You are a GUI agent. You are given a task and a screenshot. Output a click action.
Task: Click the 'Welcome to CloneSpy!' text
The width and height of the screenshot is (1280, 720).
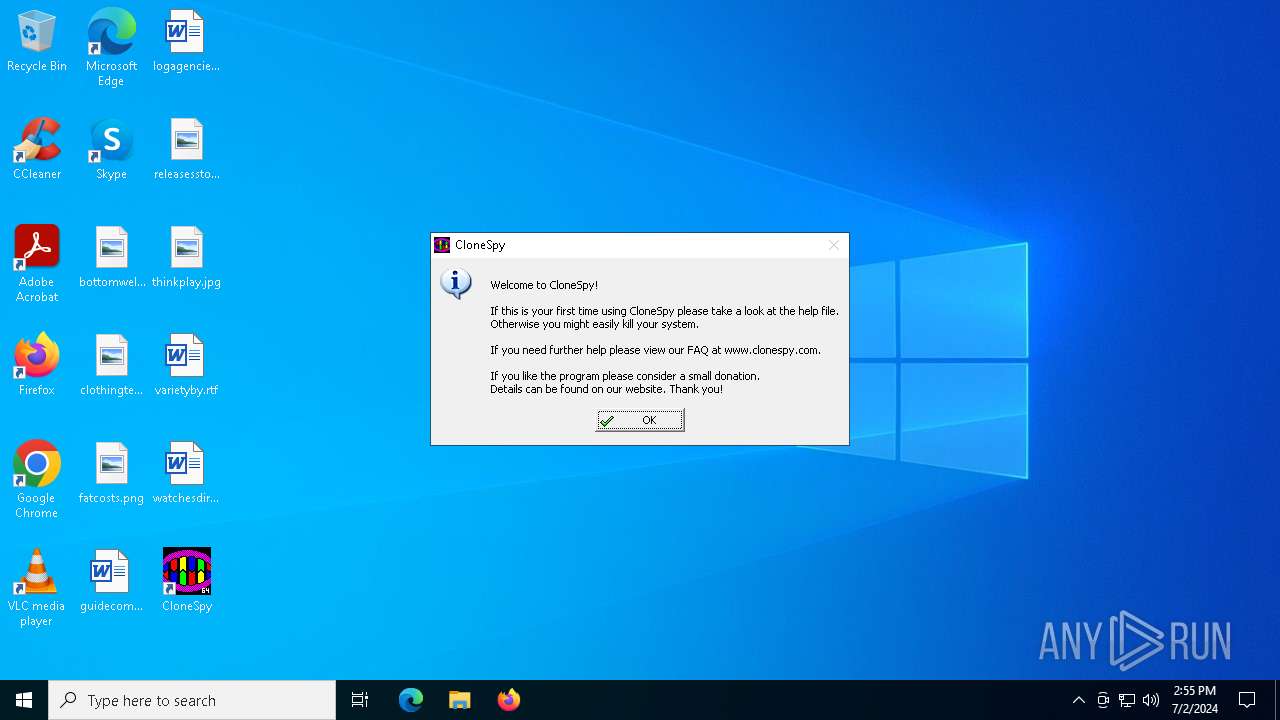(x=544, y=285)
